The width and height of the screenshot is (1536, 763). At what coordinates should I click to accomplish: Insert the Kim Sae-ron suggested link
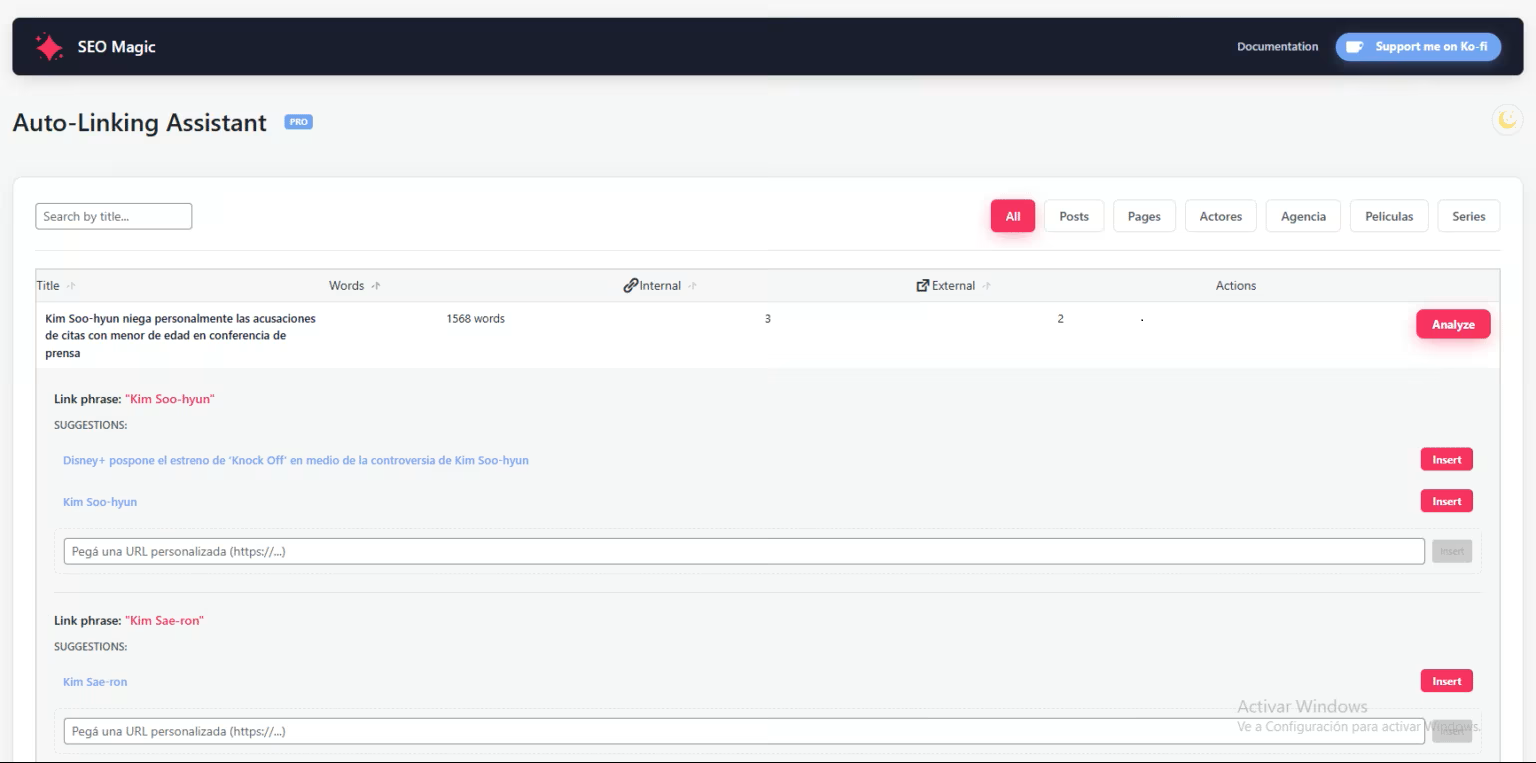pyautogui.click(x=1446, y=680)
